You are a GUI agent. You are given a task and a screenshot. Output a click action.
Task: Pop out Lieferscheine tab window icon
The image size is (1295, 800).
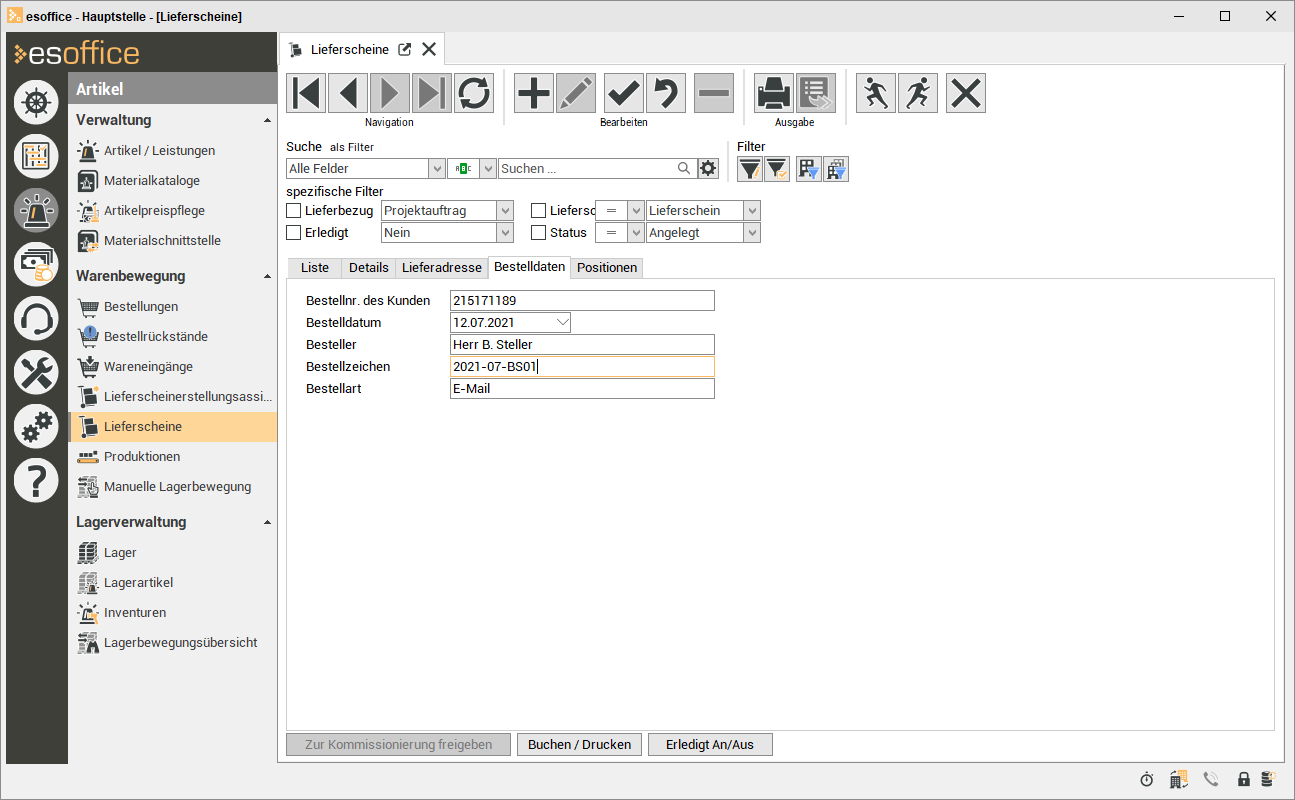[x=405, y=49]
